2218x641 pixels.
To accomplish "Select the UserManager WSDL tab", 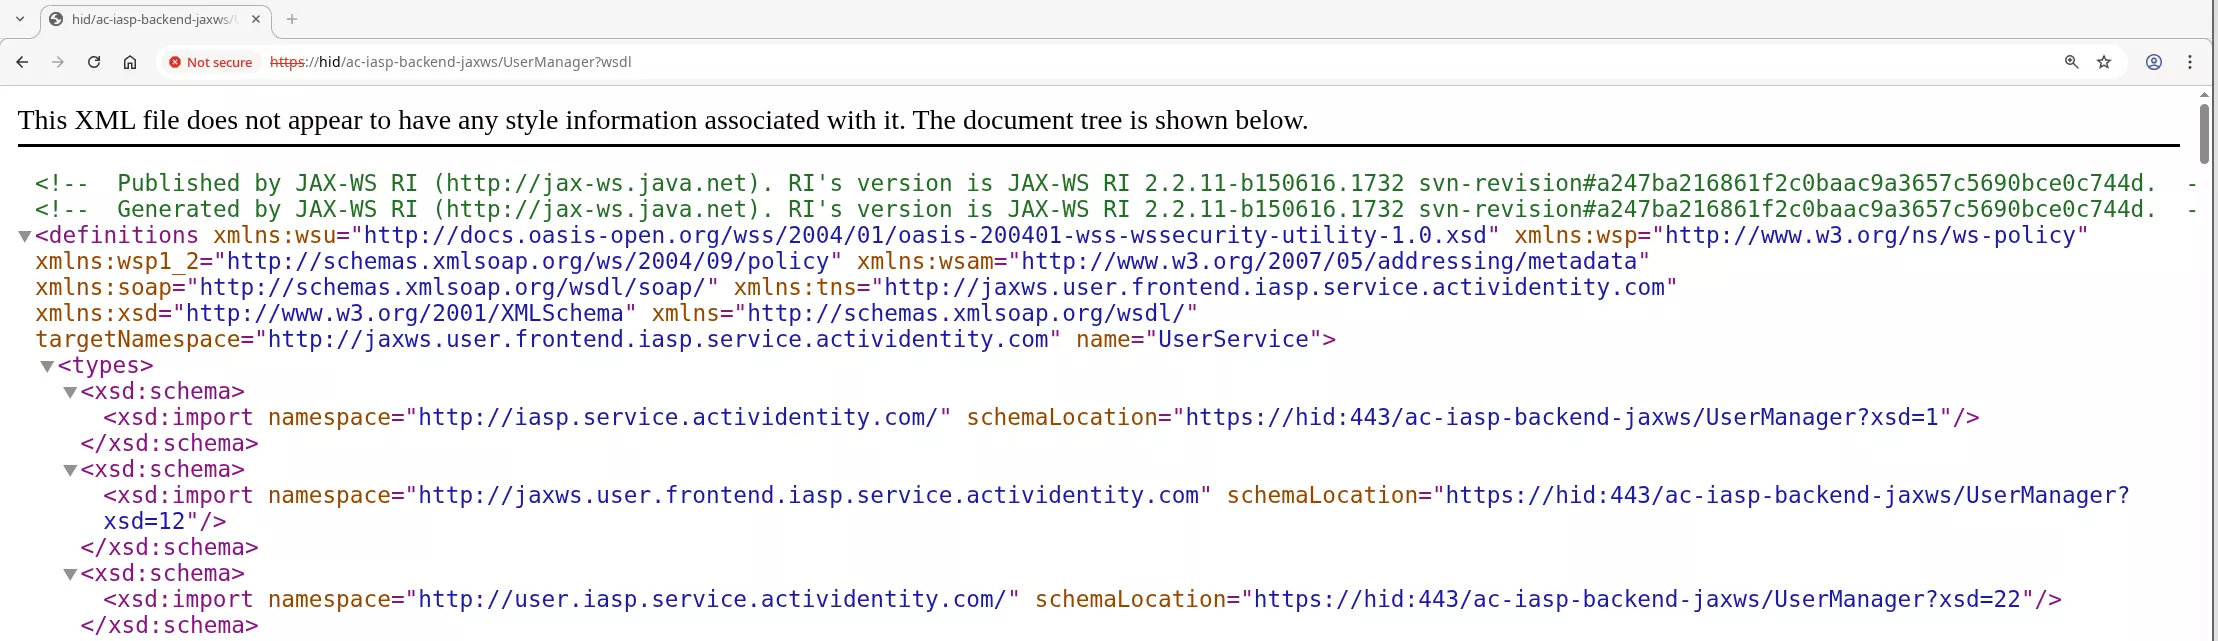I will (x=150, y=19).
